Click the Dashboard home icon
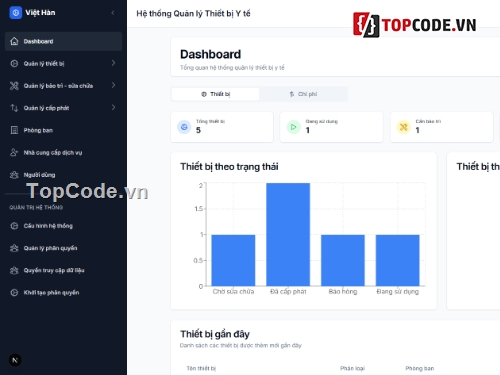The height and width of the screenshot is (375, 500). tap(14, 41)
